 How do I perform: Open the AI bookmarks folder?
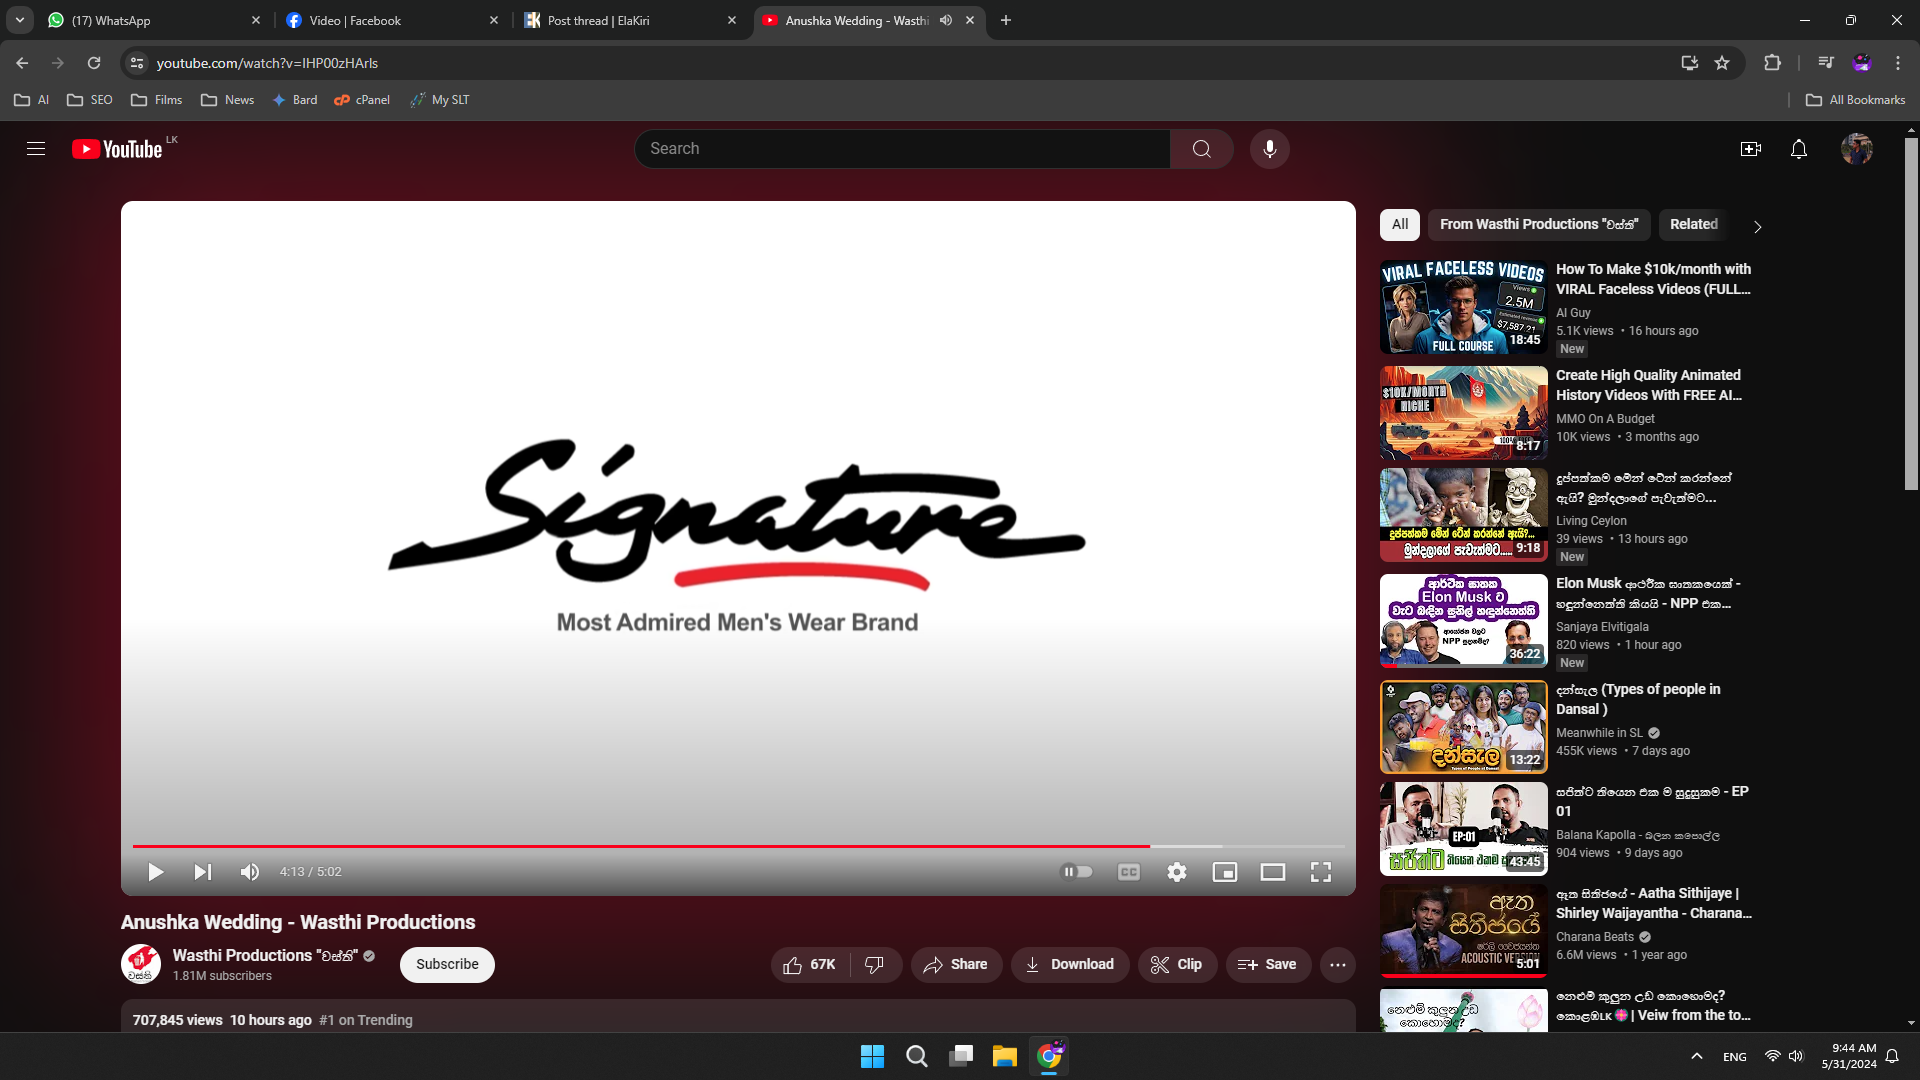pyautogui.click(x=32, y=100)
